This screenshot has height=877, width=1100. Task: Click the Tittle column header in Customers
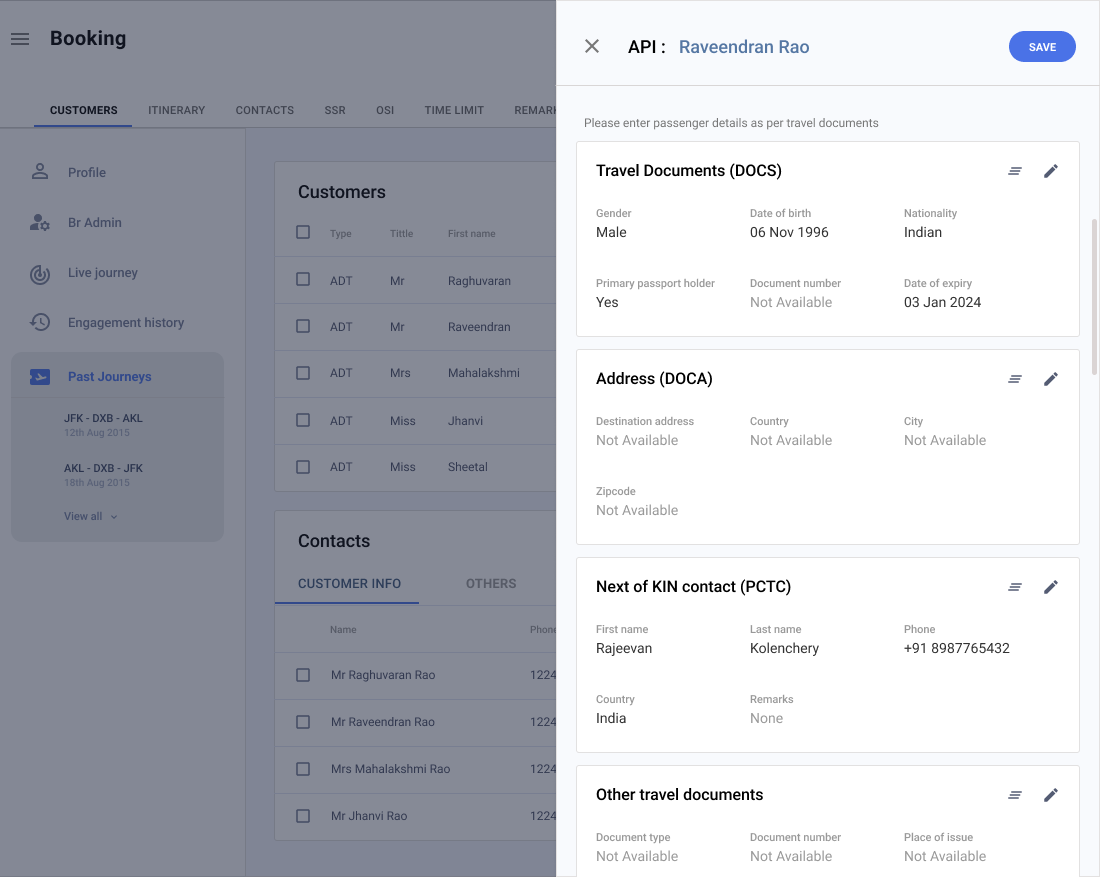(401, 234)
